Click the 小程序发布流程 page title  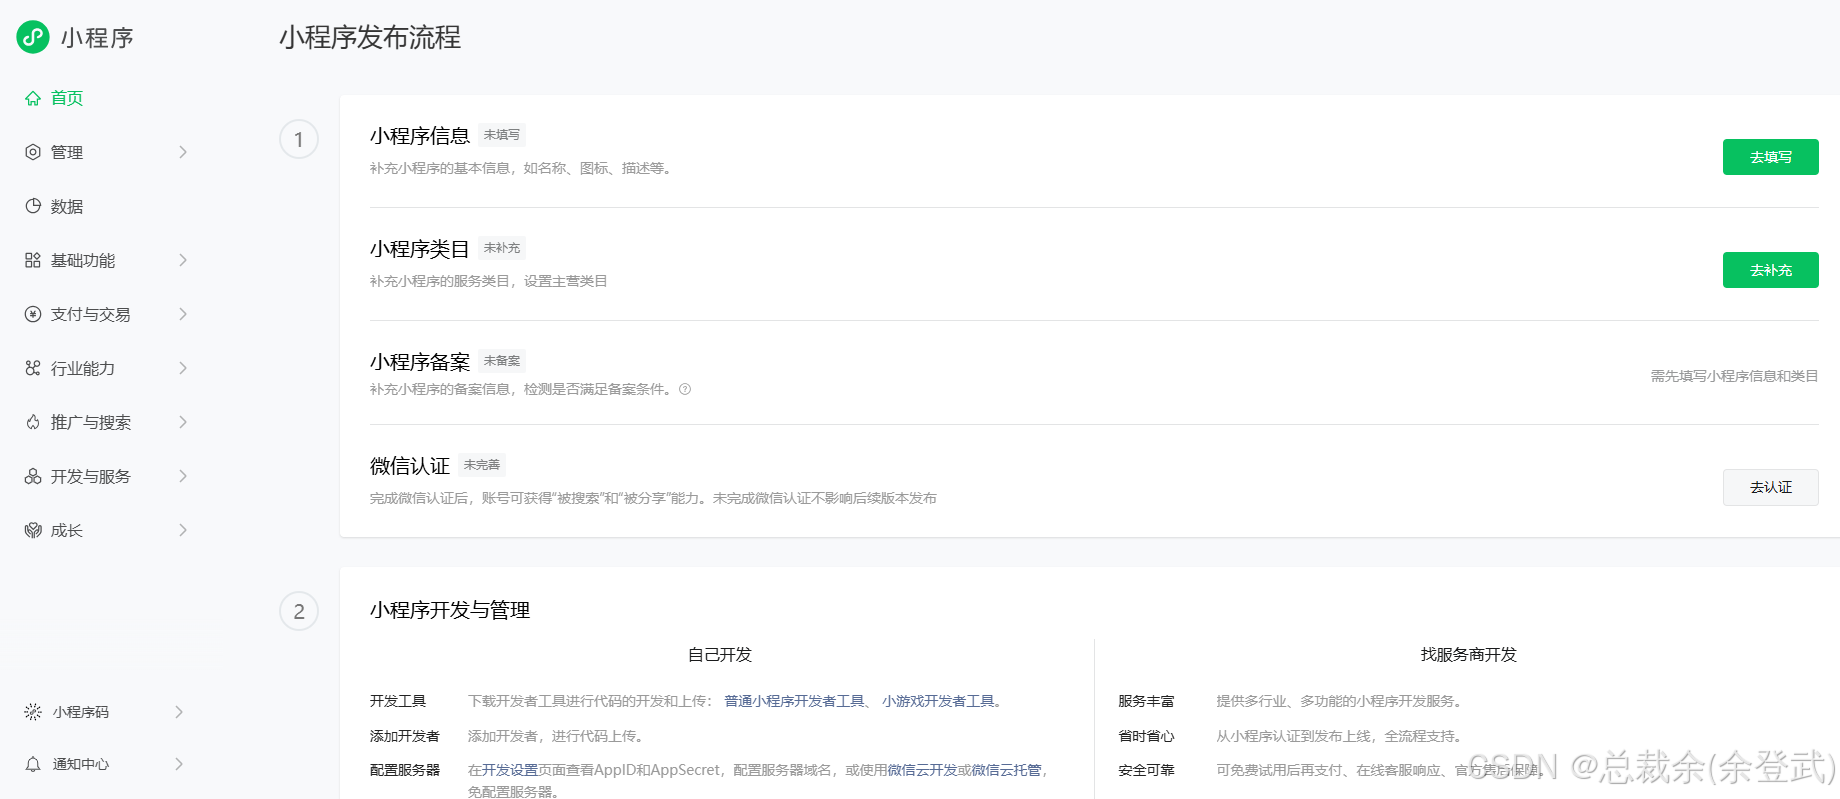pos(370,38)
